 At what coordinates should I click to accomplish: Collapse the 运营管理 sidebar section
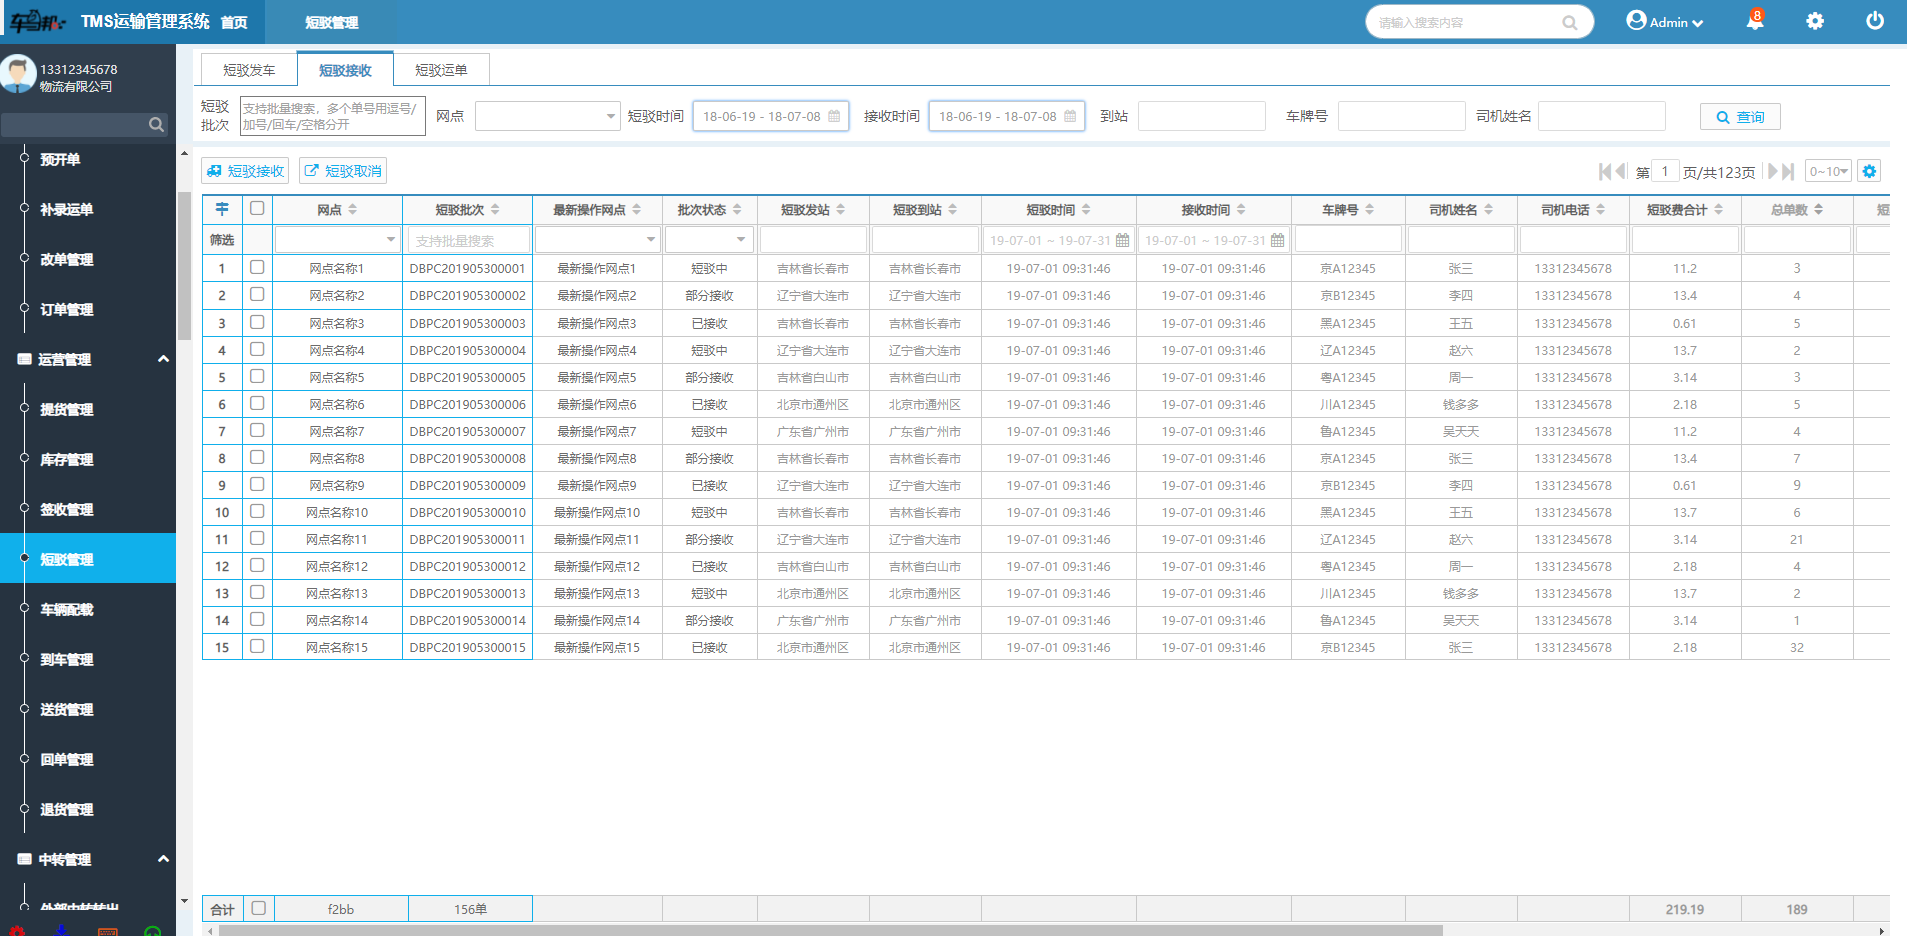pyautogui.click(x=163, y=359)
